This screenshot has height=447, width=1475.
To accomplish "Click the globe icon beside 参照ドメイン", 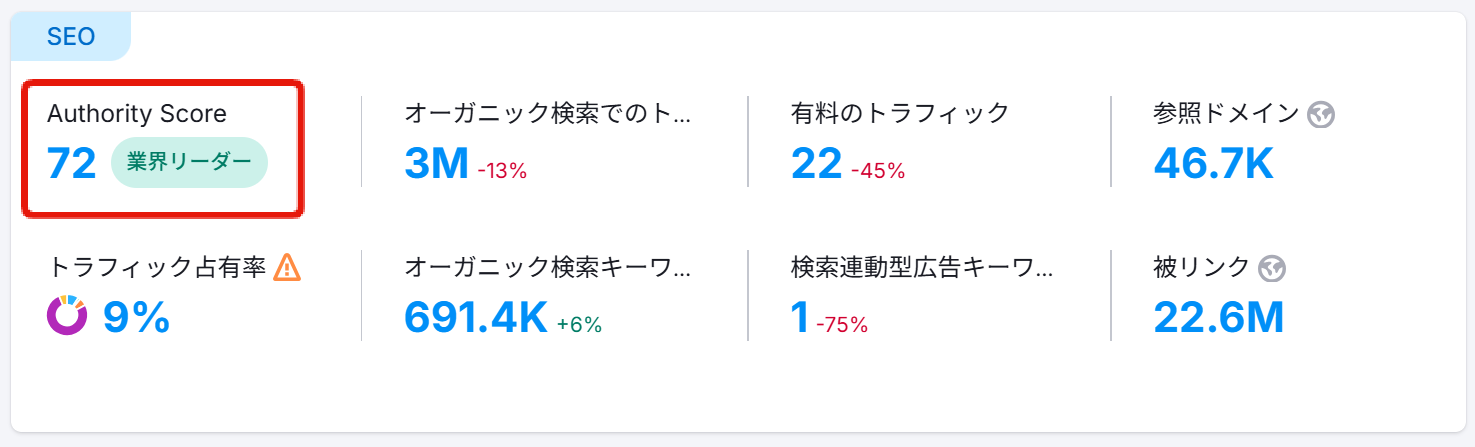I will tap(1321, 115).
